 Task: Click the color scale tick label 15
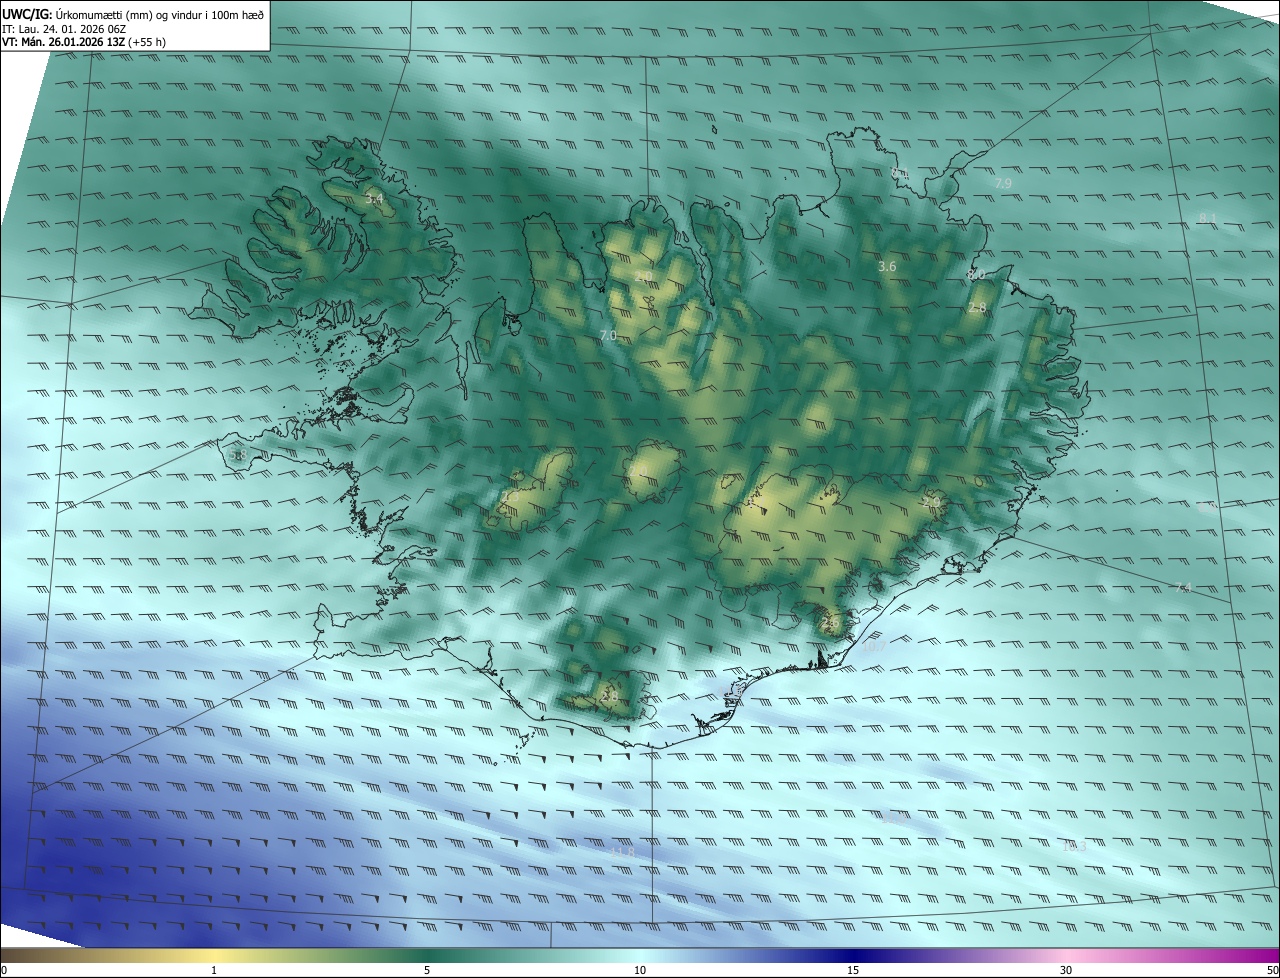pos(853,970)
